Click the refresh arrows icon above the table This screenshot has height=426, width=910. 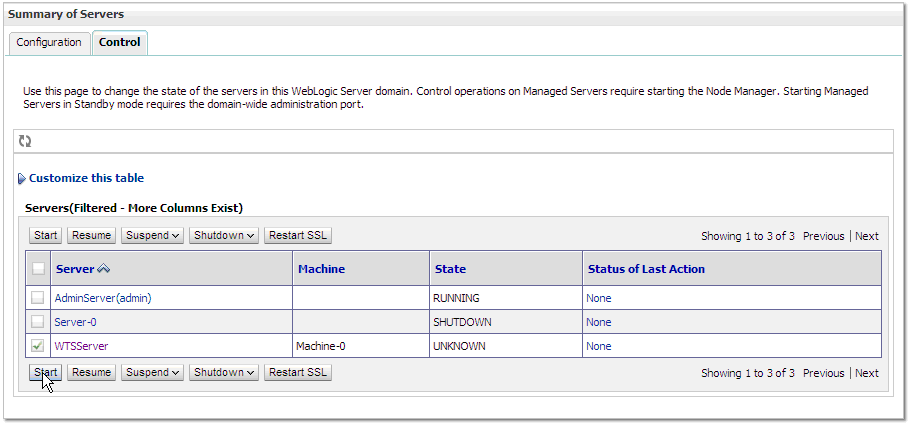(25, 141)
